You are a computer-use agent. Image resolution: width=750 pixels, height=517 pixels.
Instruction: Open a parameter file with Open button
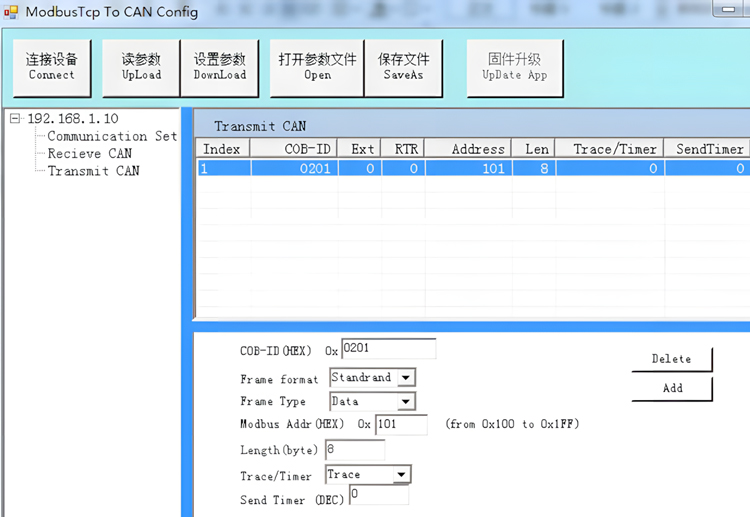tap(317, 67)
